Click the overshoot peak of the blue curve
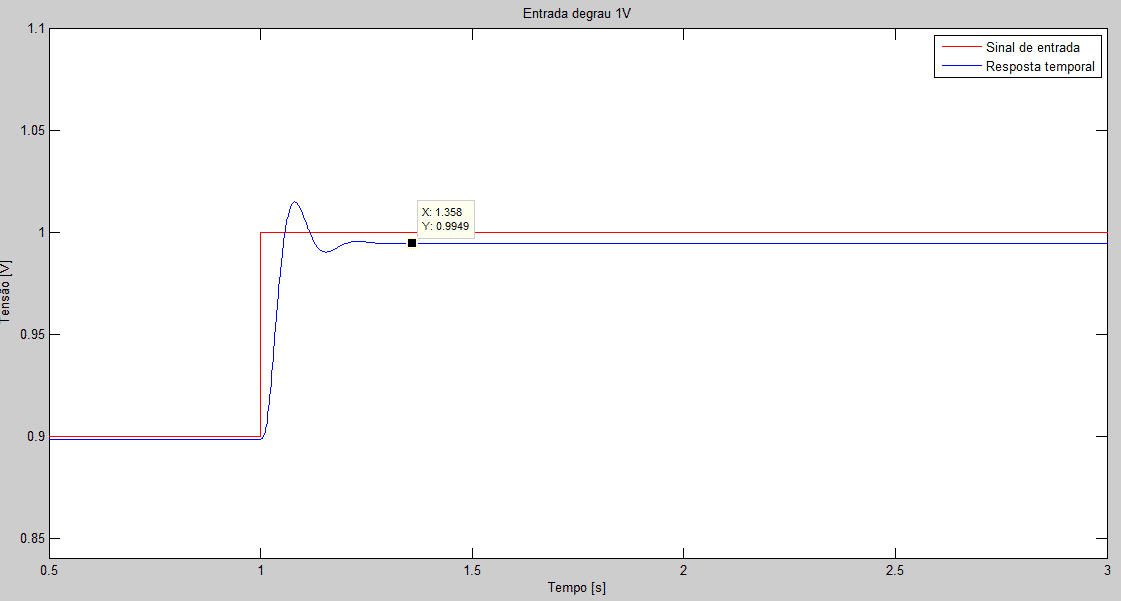Image resolution: width=1121 pixels, height=601 pixels. coord(295,202)
